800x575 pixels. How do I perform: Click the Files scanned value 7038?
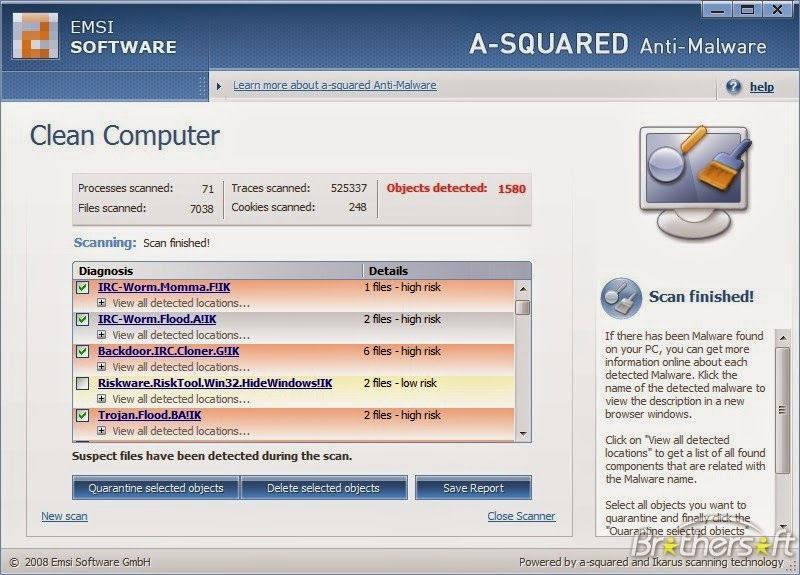(x=202, y=209)
